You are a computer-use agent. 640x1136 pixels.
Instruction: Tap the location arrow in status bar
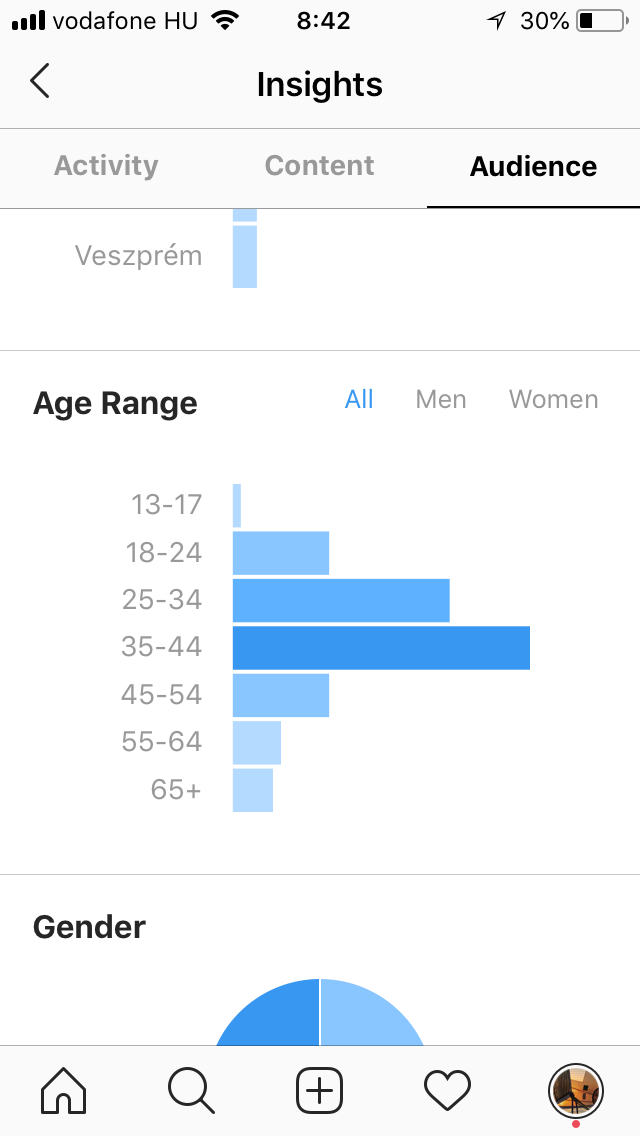click(497, 19)
